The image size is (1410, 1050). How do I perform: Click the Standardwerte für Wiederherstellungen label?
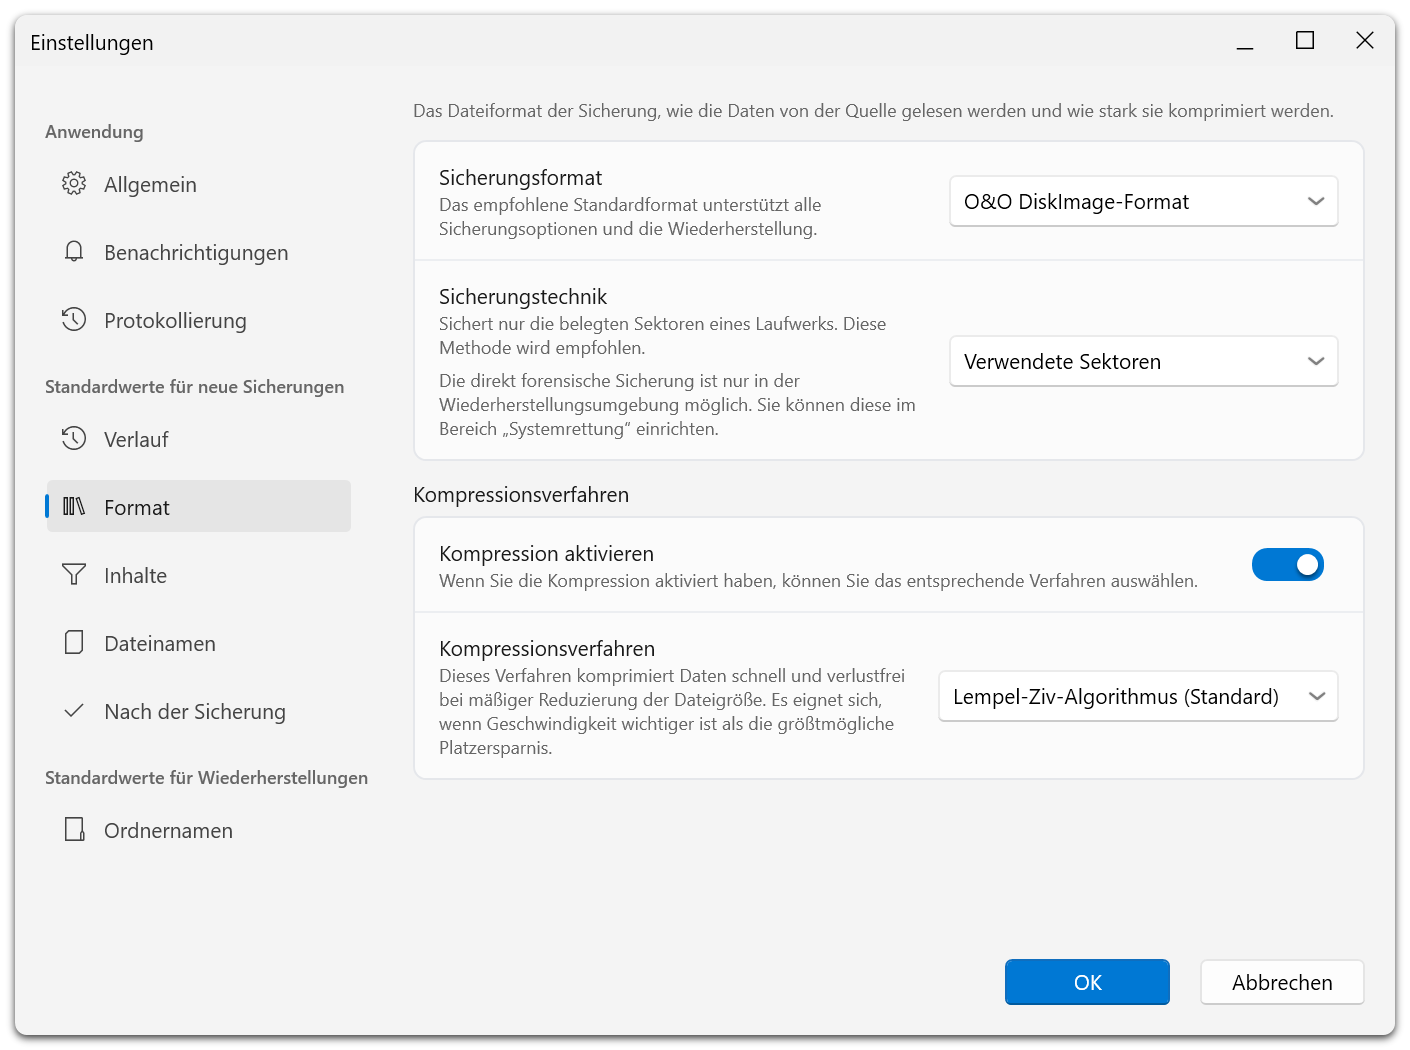pos(207,778)
